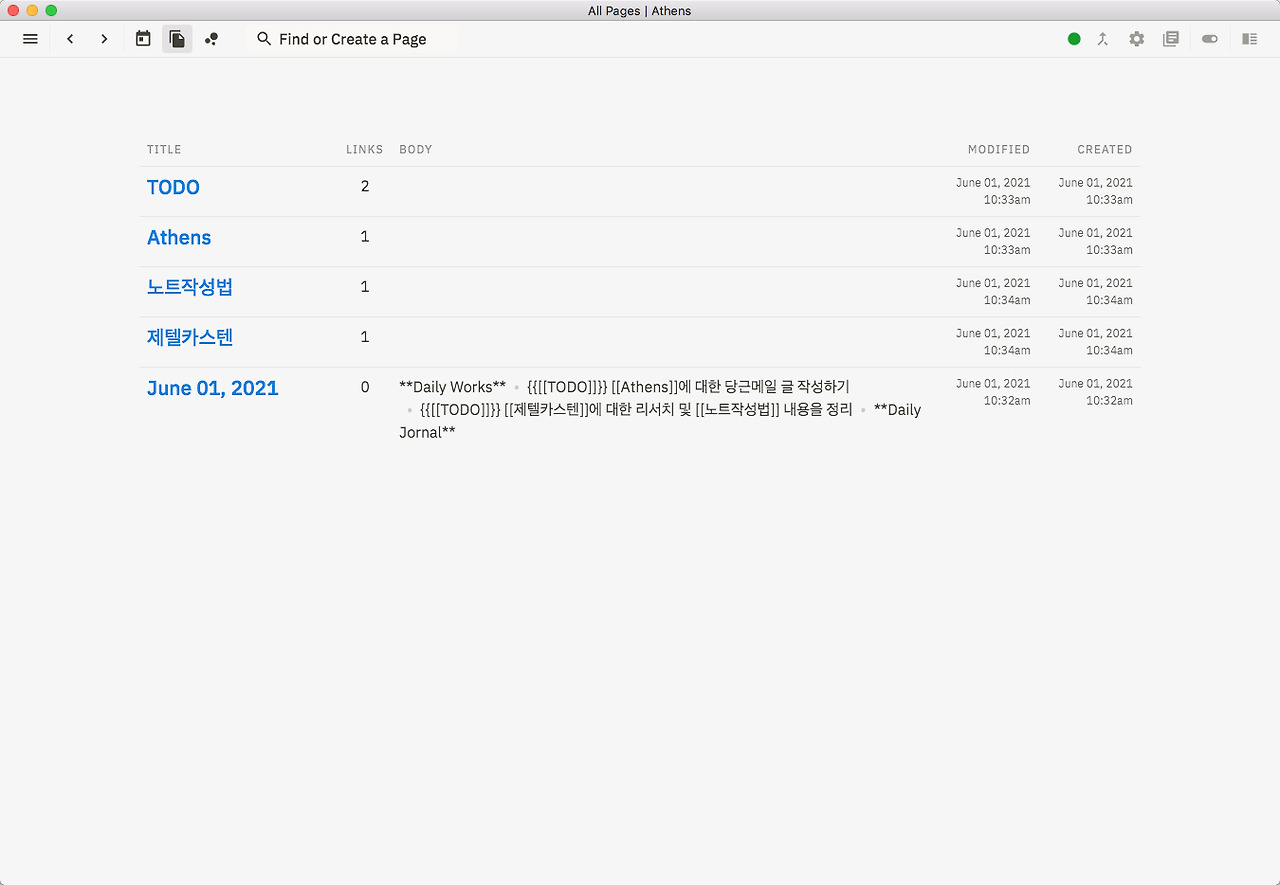Select the All Pages icon in toolbar
Image resolution: width=1280 pixels, height=885 pixels.
(177, 39)
